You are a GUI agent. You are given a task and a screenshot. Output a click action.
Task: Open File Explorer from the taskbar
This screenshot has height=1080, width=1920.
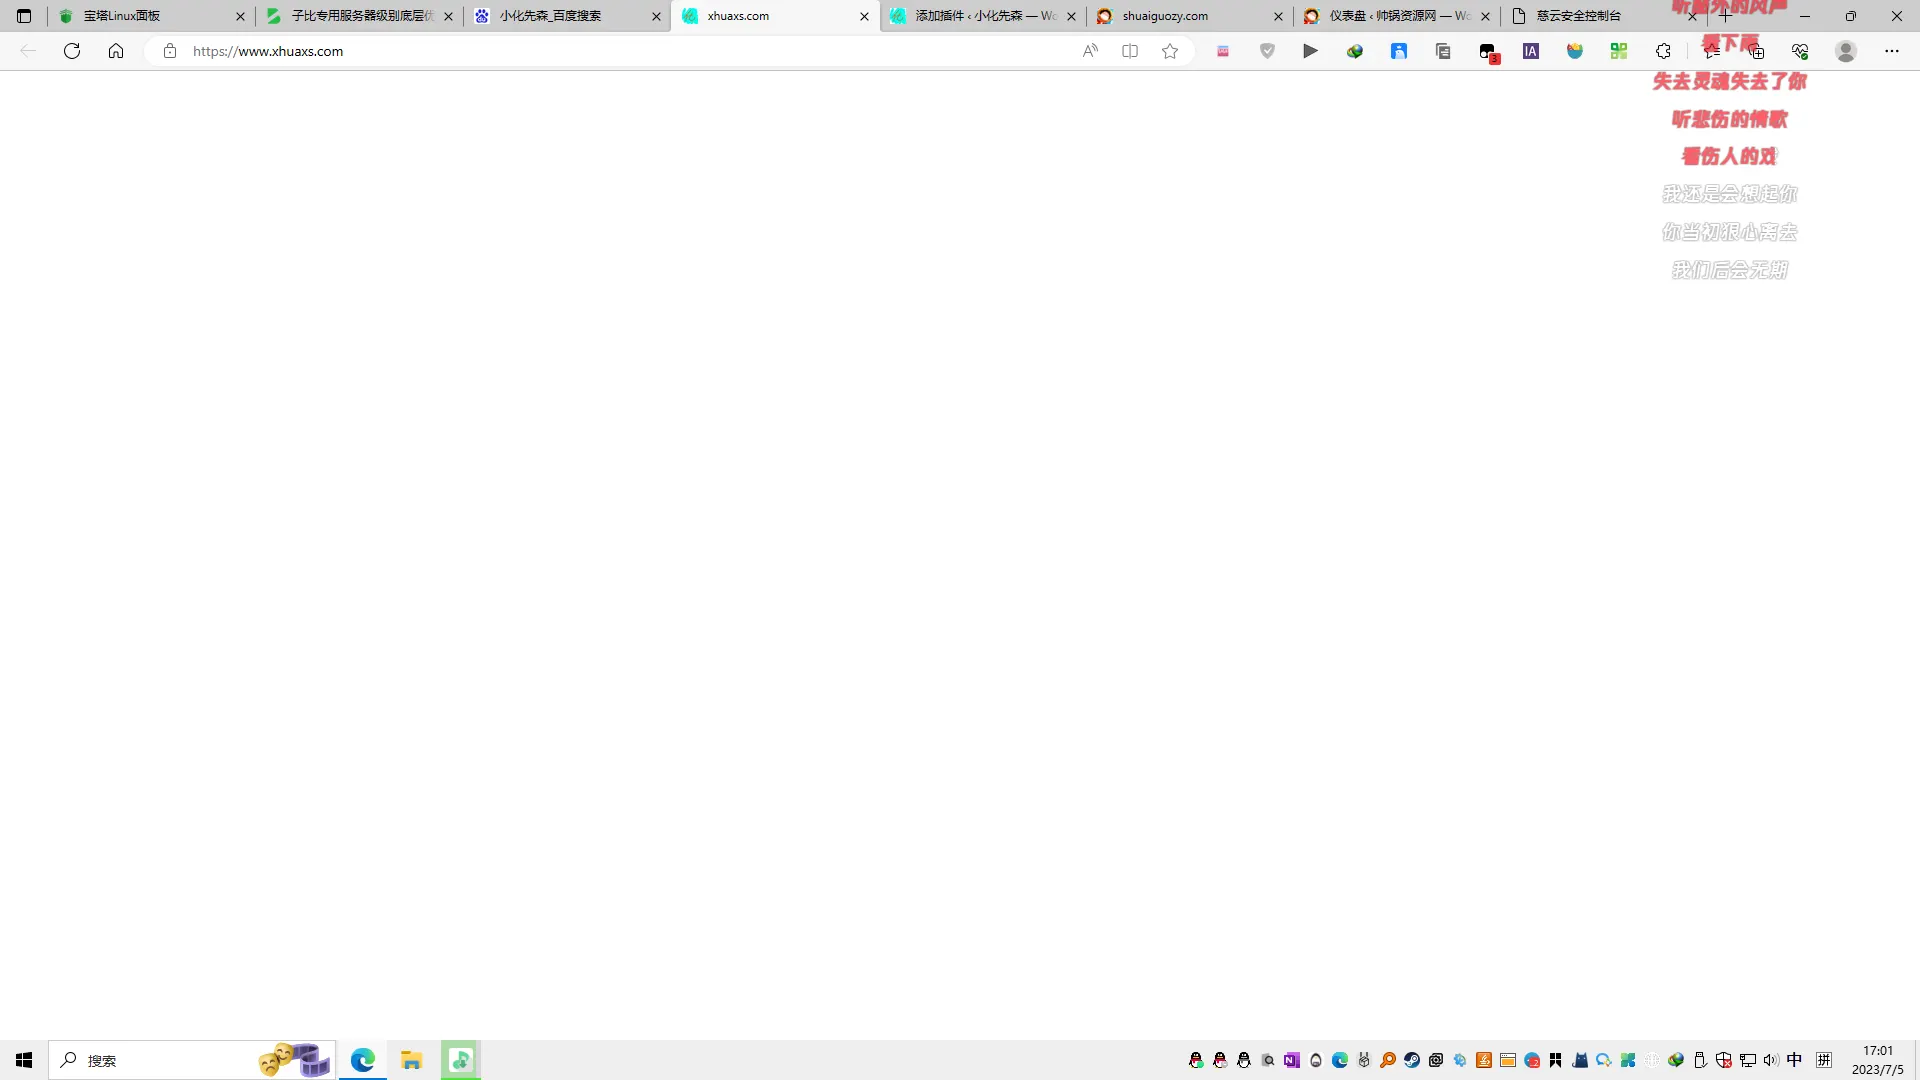pos(411,1060)
